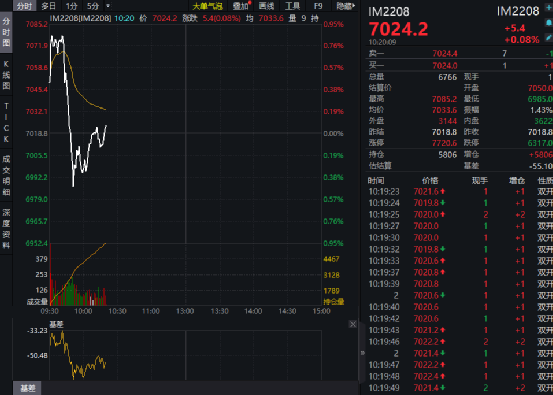Select the 5分 period tab
This screenshot has width=553, height=395.
[x=93, y=6]
